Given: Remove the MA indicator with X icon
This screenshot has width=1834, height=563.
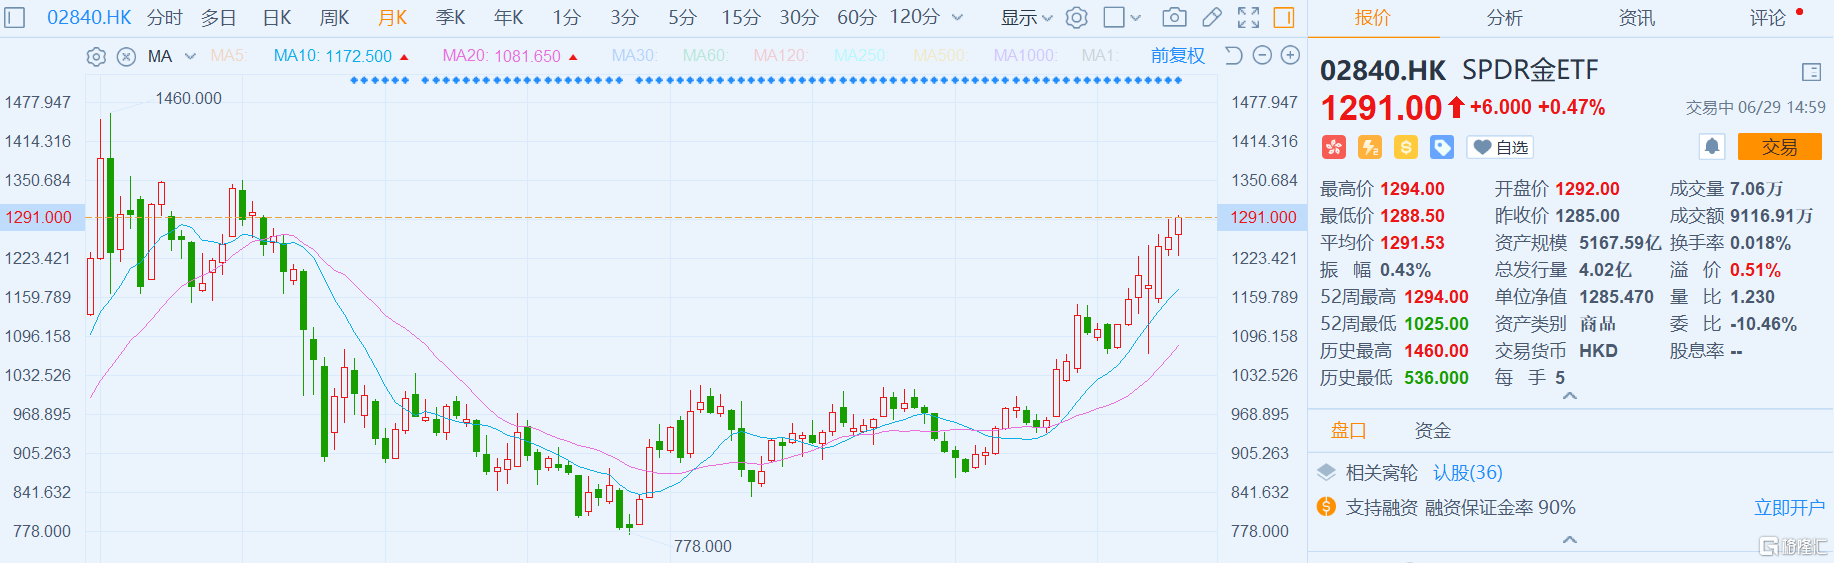Looking at the screenshot, I should [x=126, y=57].
